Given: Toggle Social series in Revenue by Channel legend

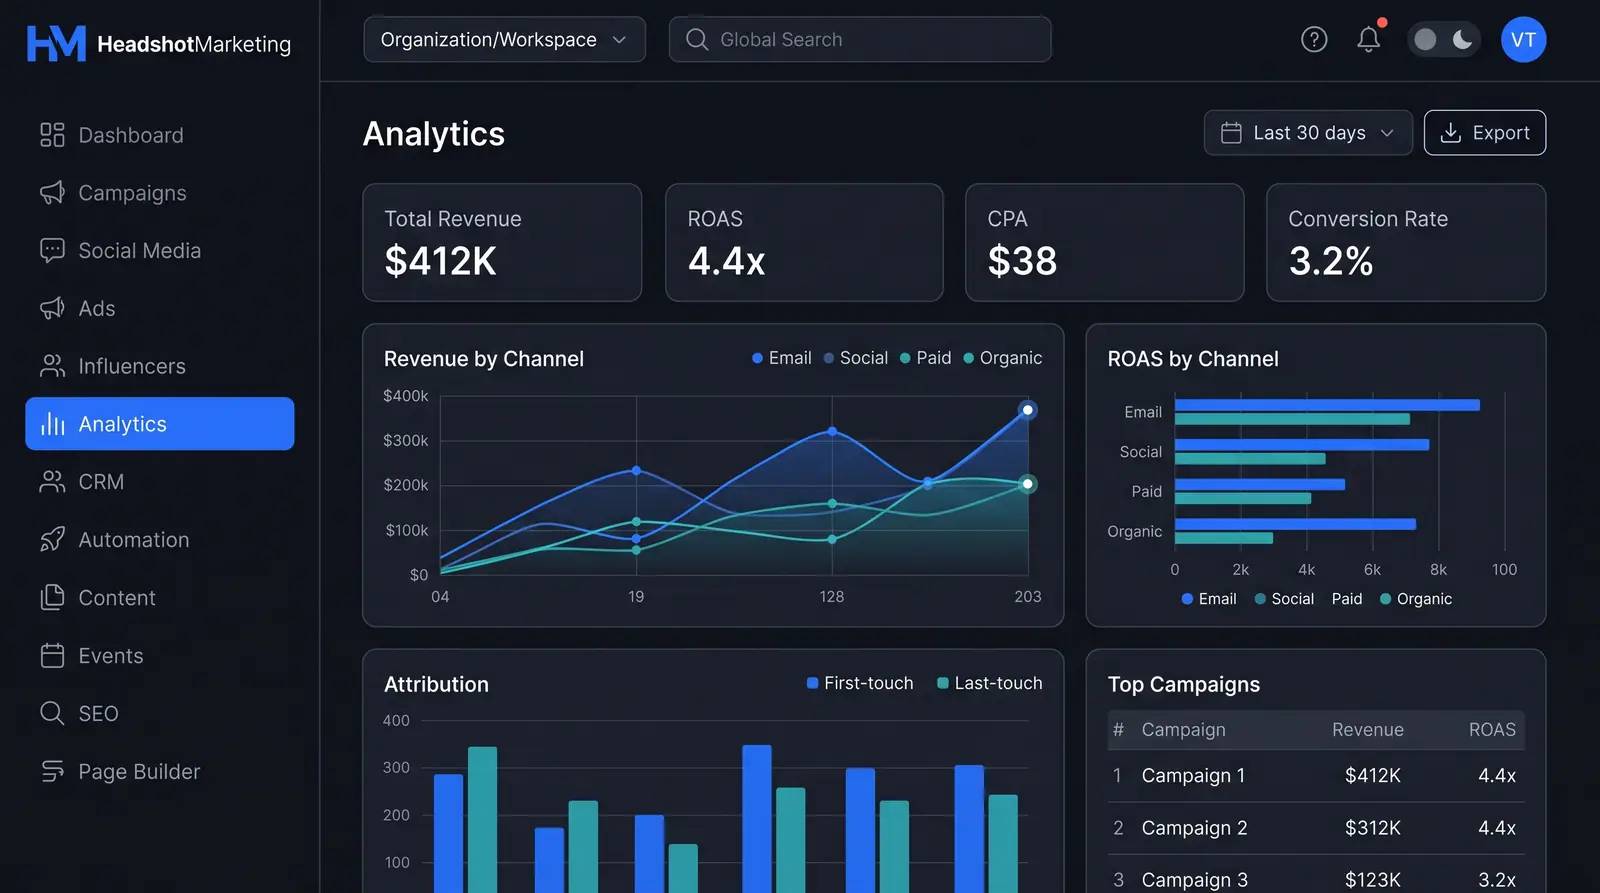Looking at the screenshot, I should pos(855,358).
